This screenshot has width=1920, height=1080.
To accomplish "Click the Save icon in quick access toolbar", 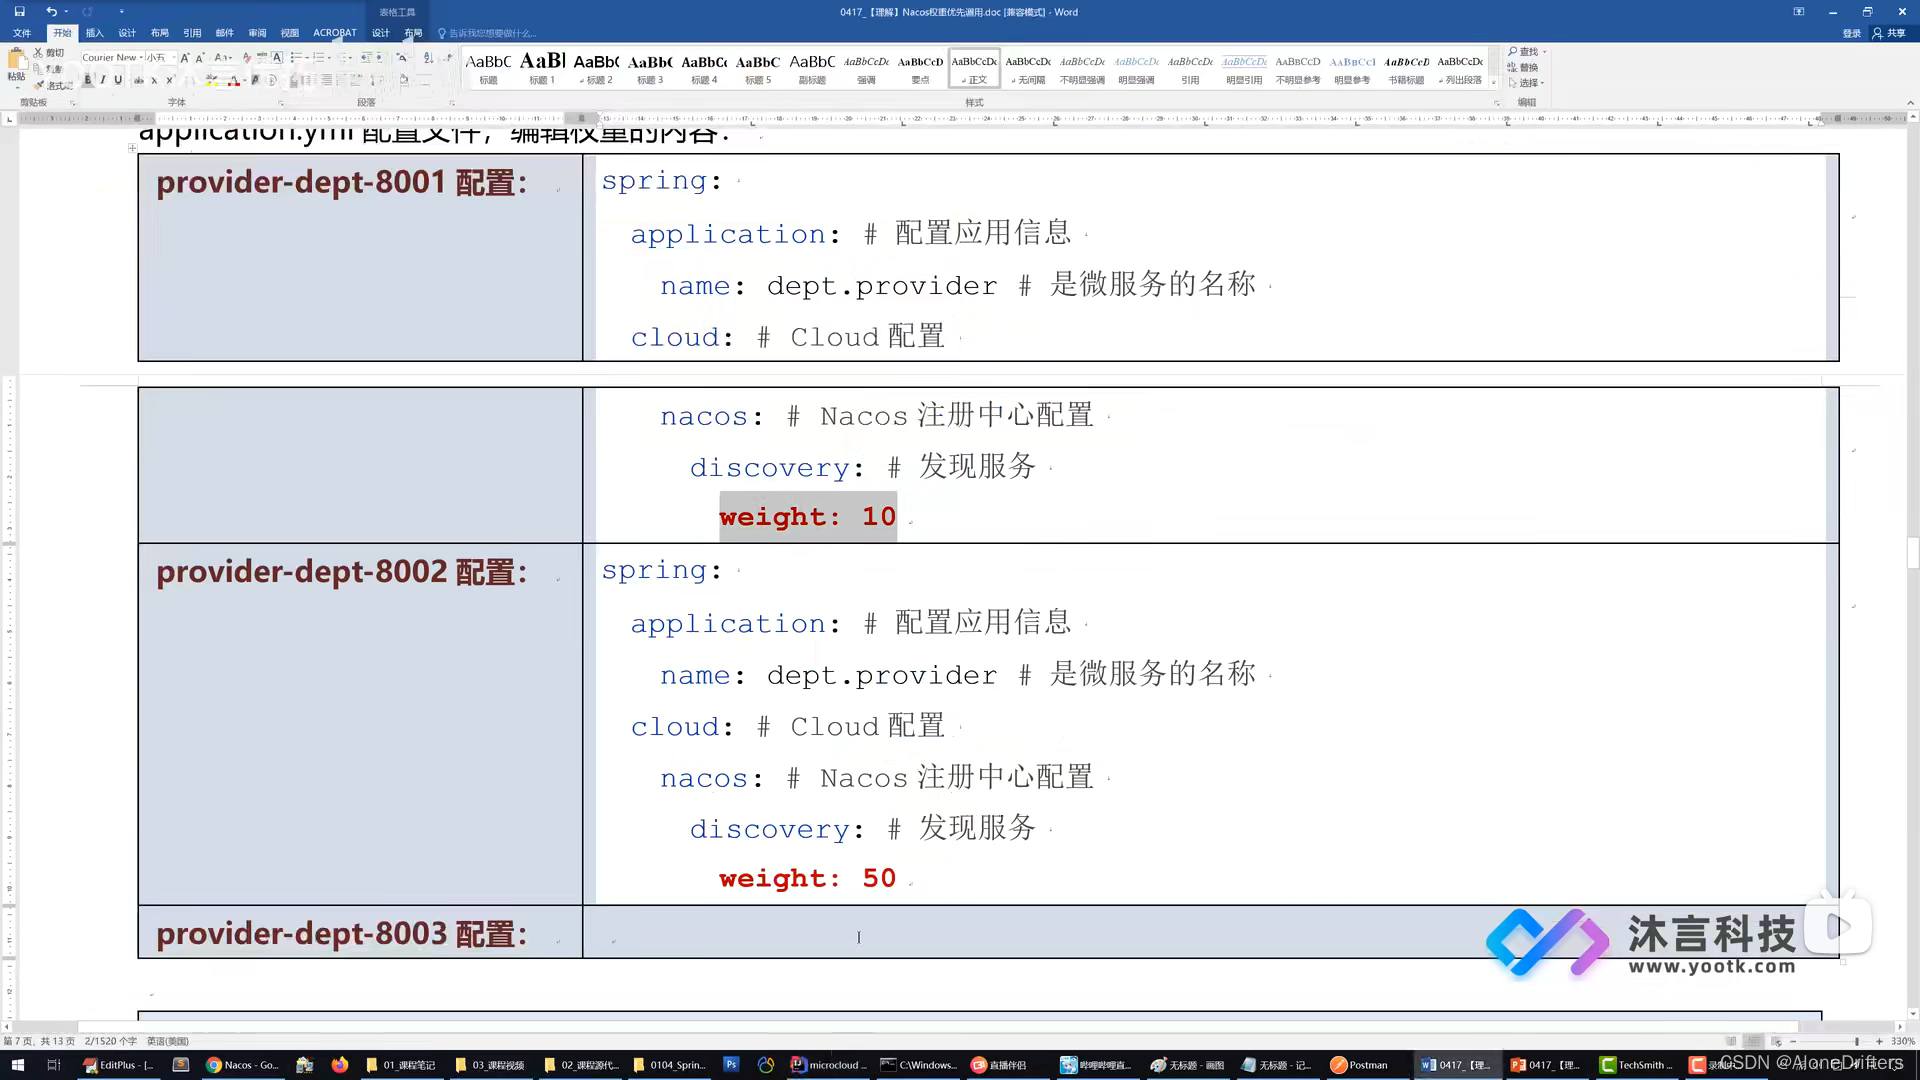I will [19, 12].
